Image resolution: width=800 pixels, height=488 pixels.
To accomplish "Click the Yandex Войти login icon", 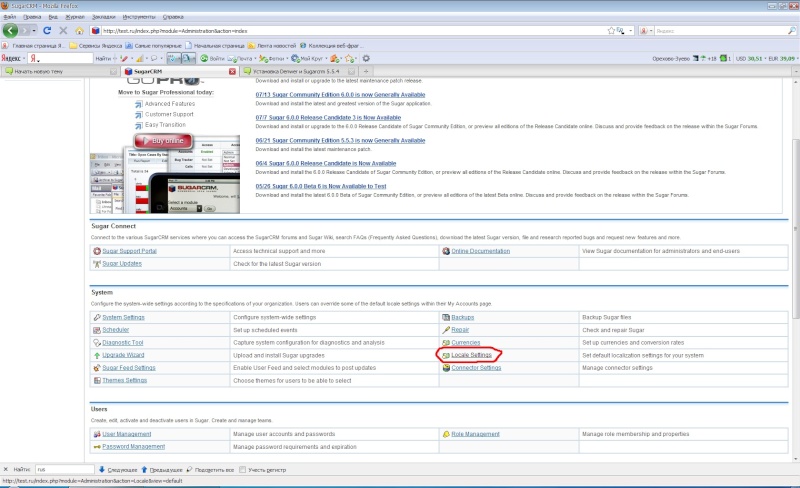I will click(204, 58).
